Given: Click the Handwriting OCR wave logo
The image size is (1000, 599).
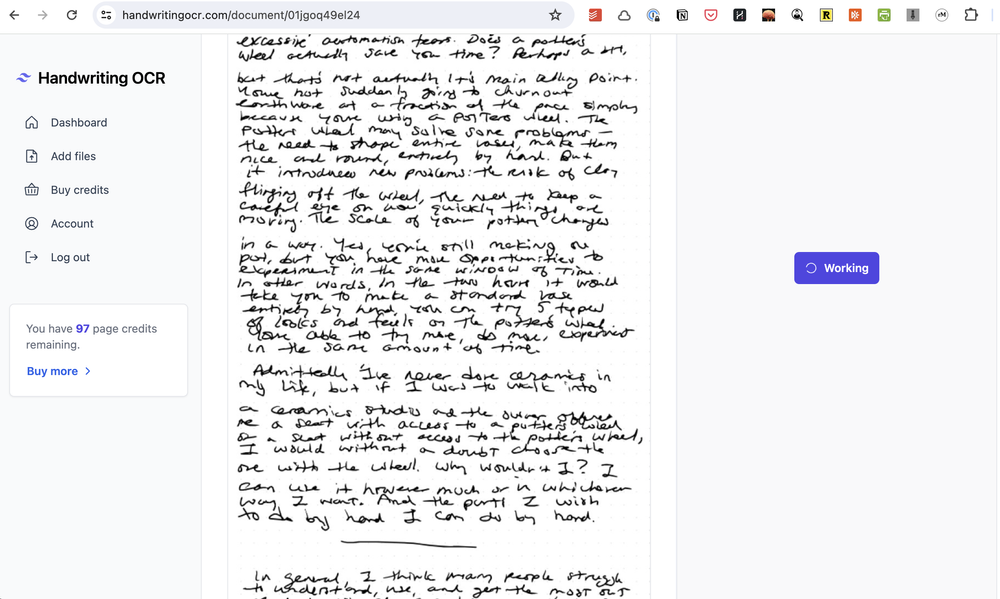Looking at the screenshot, I should 22,77.
